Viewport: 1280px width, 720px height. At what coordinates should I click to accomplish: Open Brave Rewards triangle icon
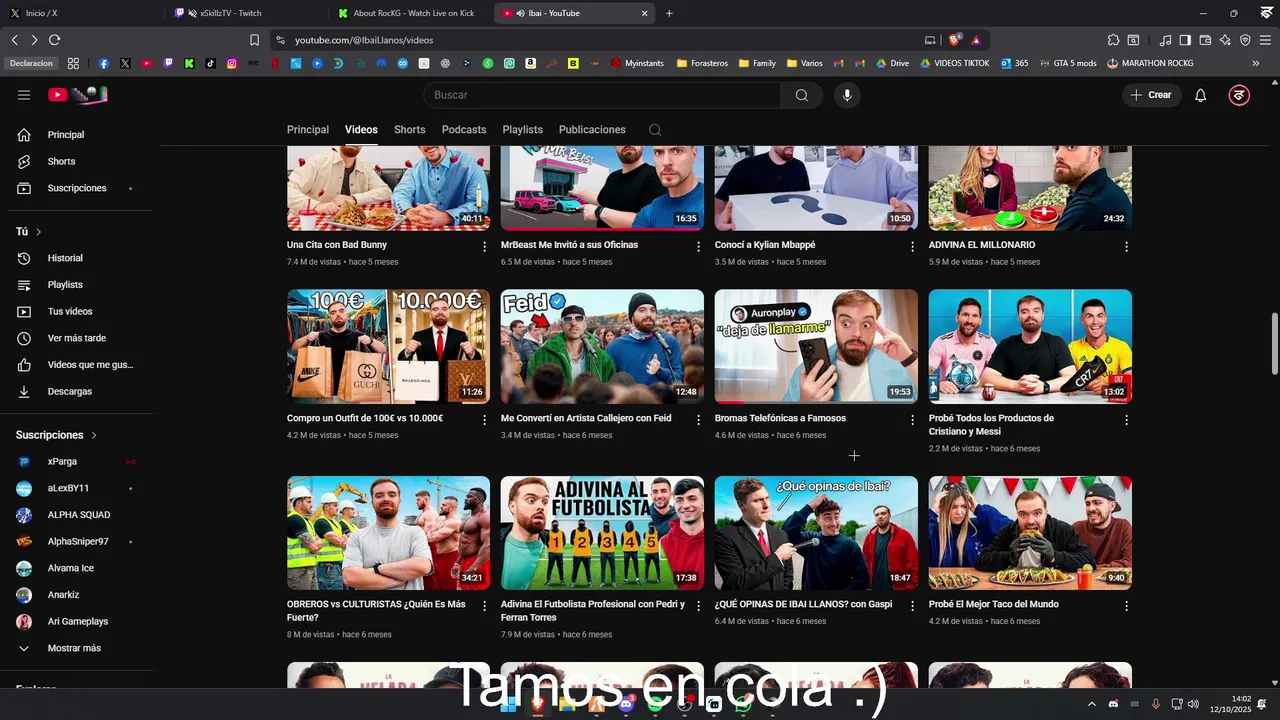[x=976, y=40]
